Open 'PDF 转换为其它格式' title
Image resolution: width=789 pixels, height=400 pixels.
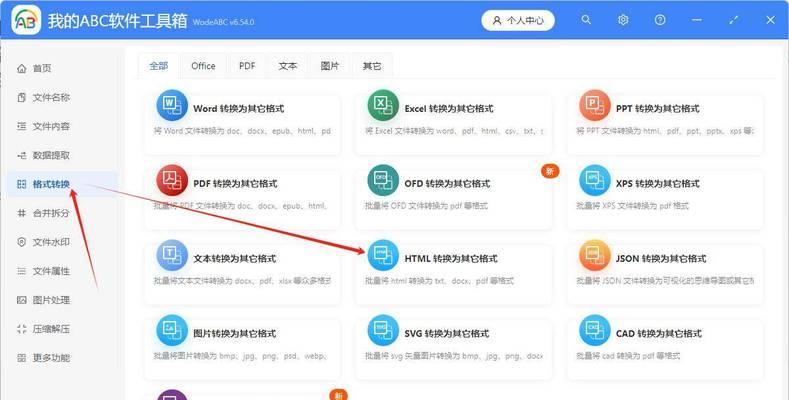235,184
